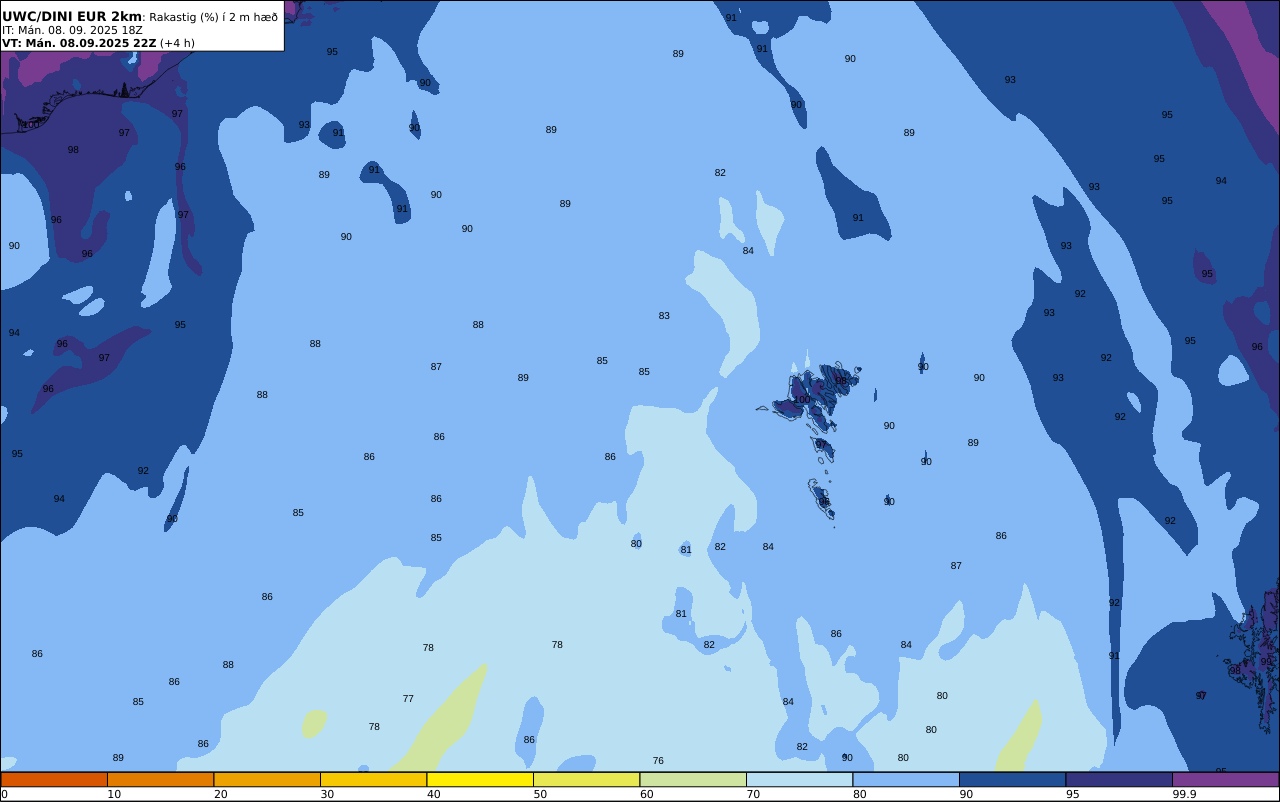Click the golden 30–40 legend swatch

[x=373, y=779]
